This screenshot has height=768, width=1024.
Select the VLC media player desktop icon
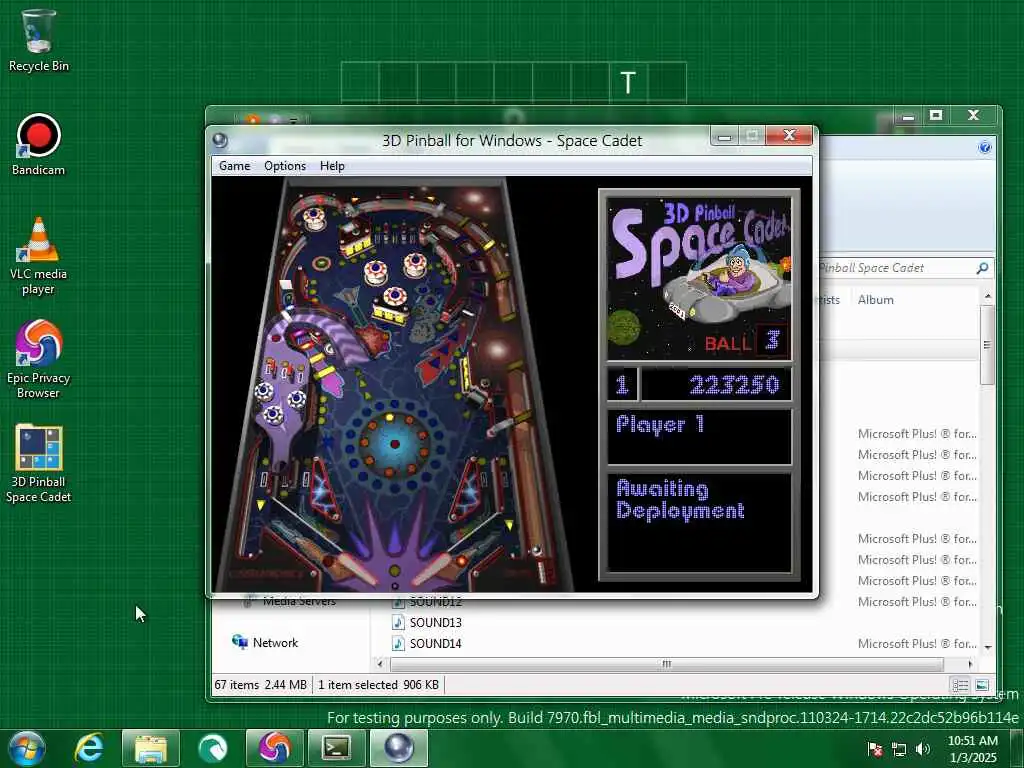[39, 256]
